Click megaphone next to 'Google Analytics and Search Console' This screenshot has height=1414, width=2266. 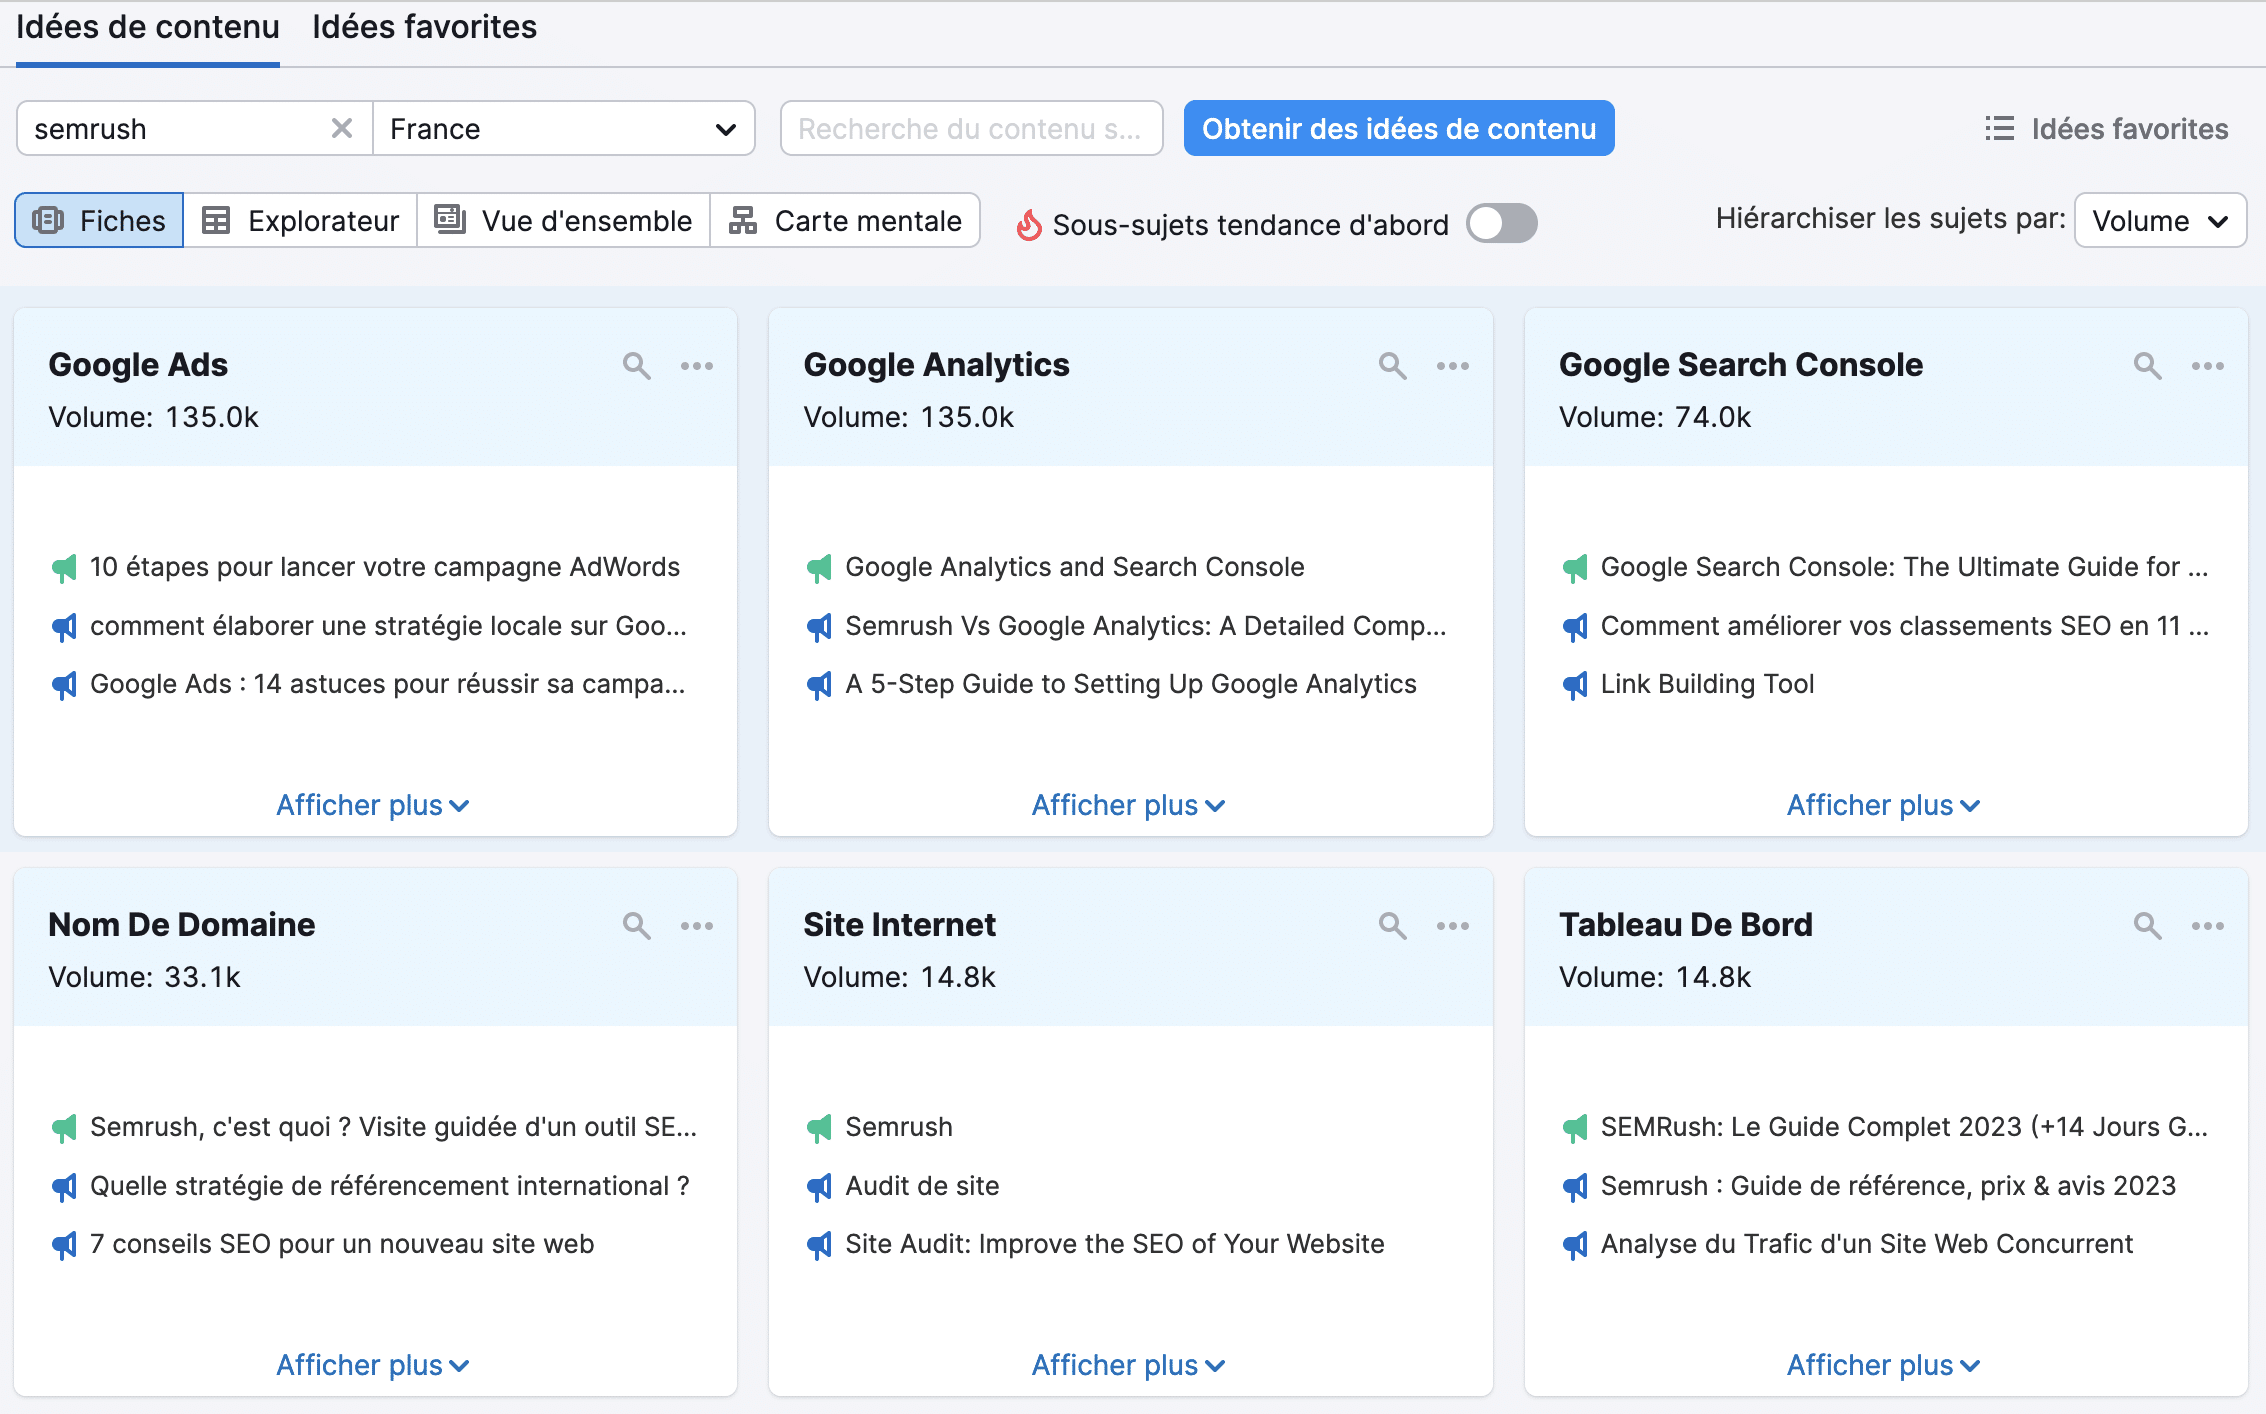point(819,569)
